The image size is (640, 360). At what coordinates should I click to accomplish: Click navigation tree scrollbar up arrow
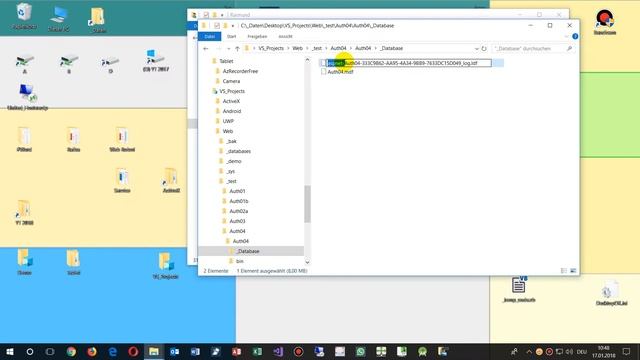tap(307, 60)
